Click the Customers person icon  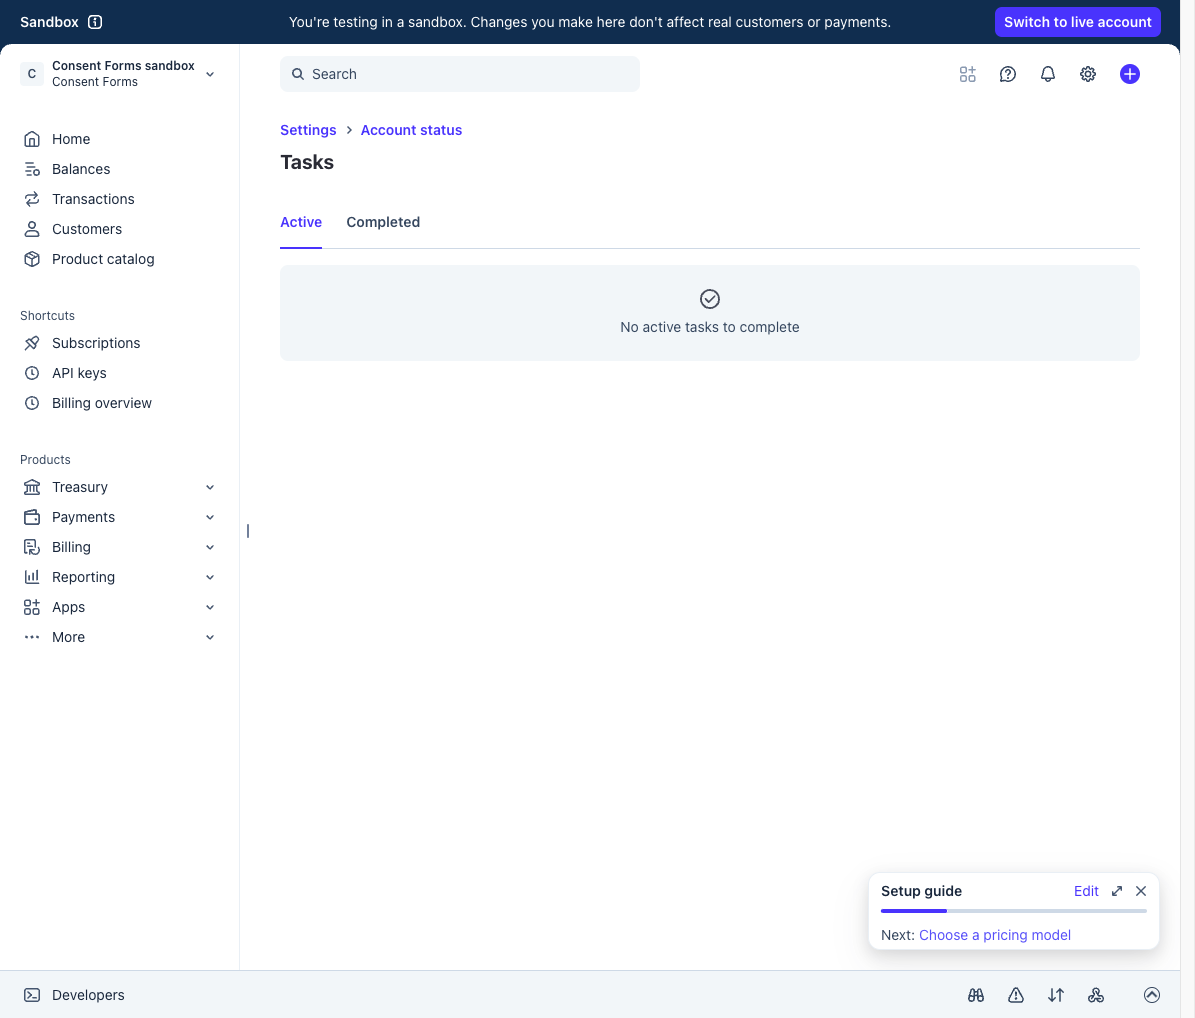[x=32, y=229]
